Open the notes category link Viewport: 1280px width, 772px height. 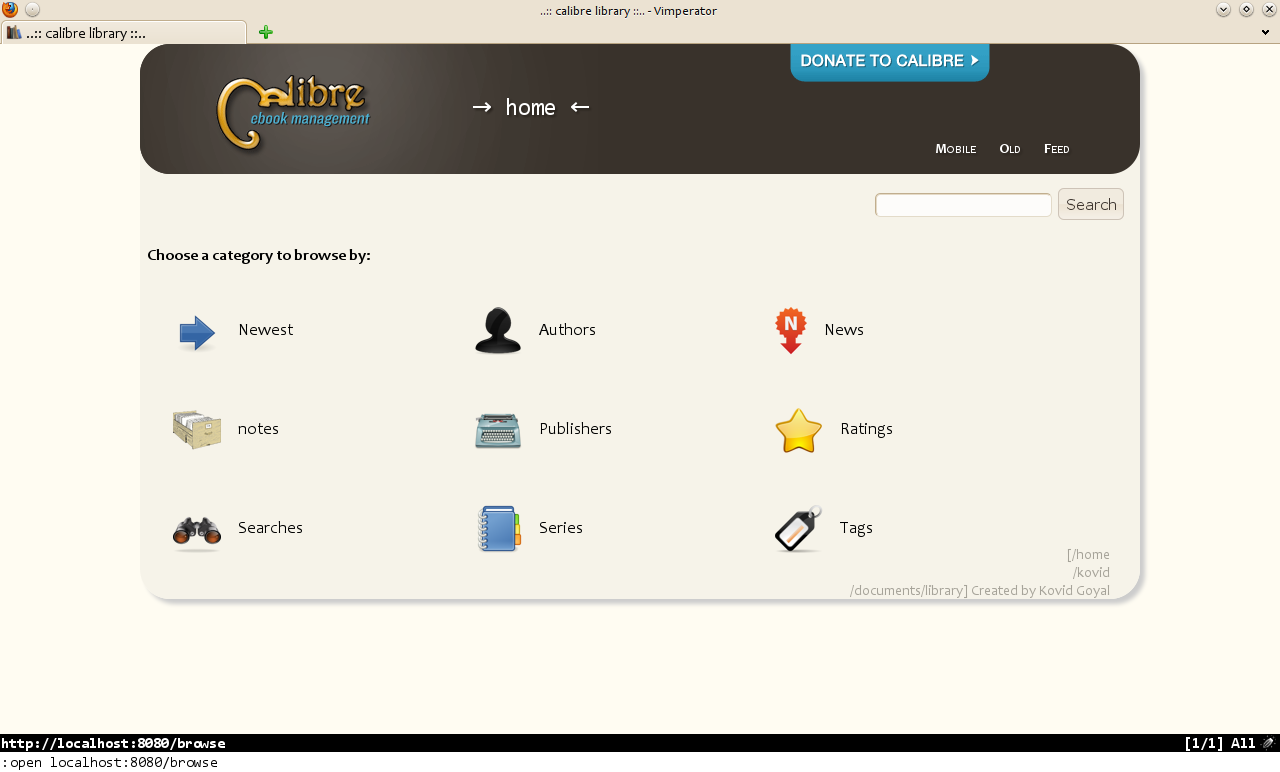pos(258,429)
